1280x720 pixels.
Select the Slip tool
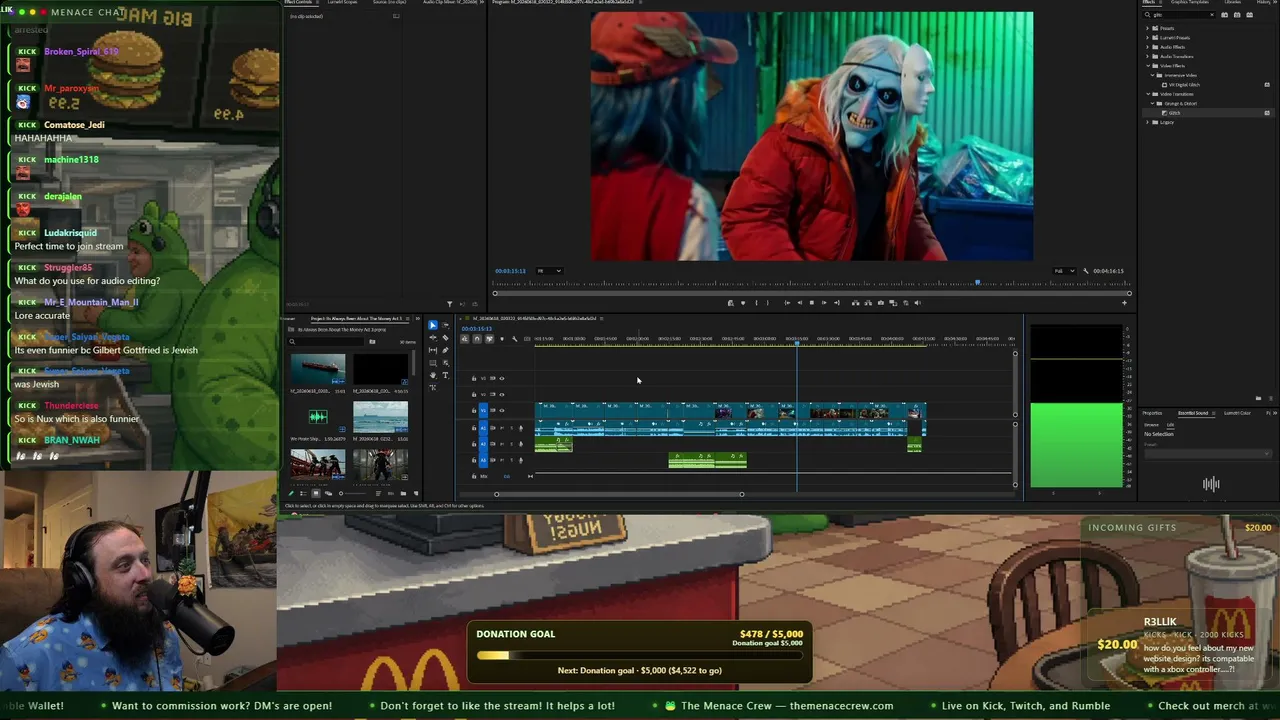pyautogui.click(x=433, y=350)
